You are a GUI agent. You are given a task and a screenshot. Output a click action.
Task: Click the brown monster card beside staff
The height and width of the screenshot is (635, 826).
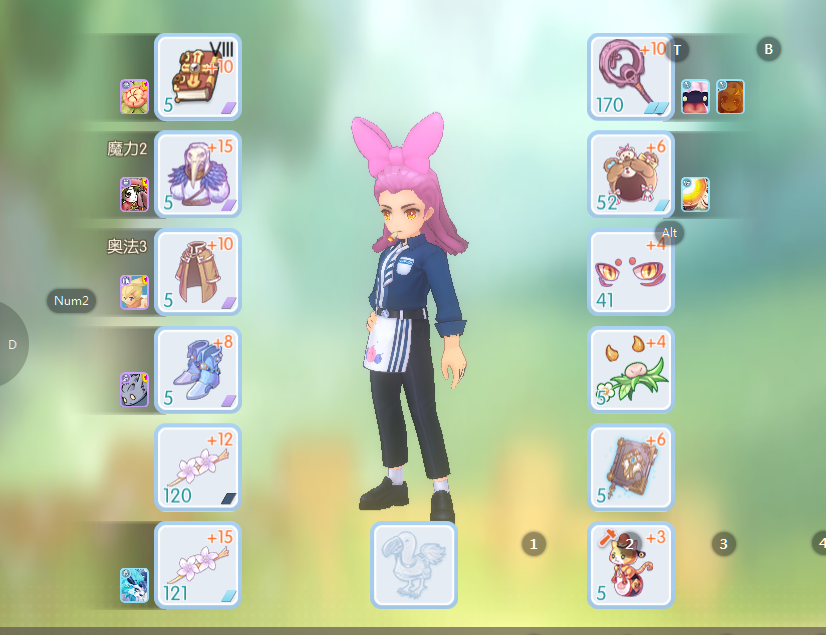[x=731, y=96]
